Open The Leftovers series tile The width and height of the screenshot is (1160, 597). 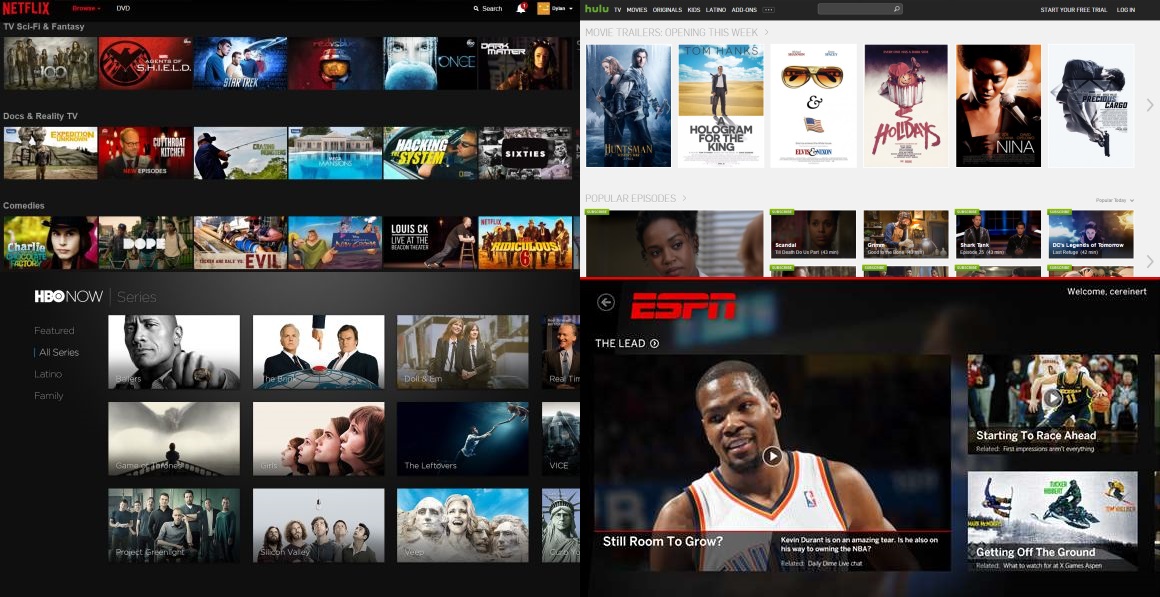click(462, 439)
